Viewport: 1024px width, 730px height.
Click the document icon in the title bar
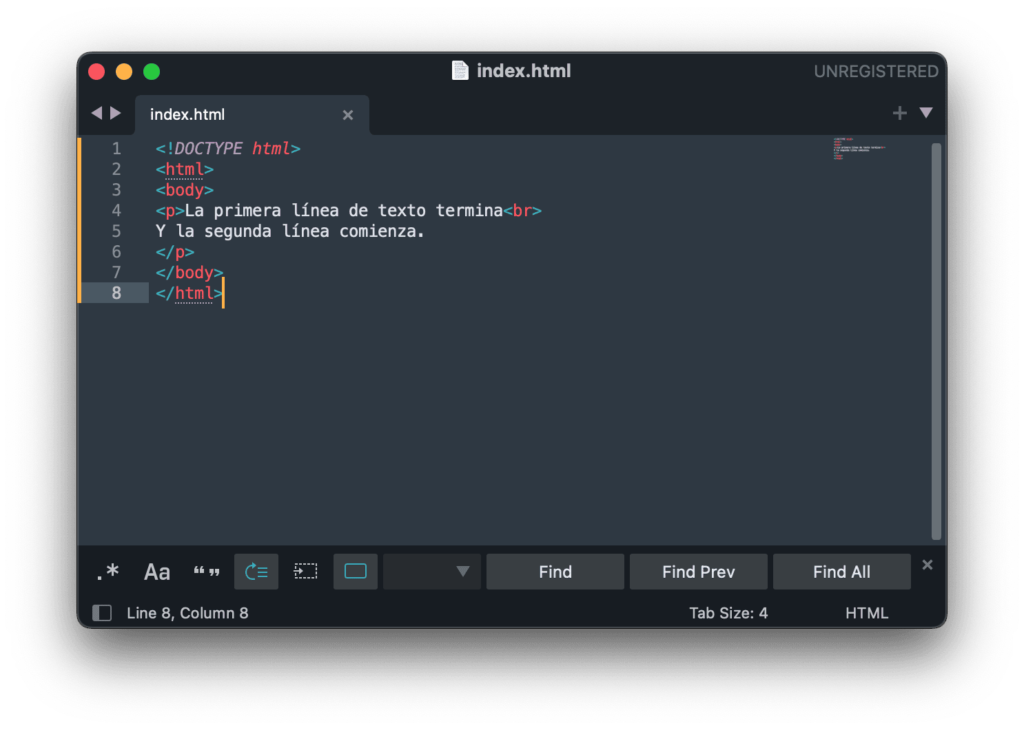[x=460, y=70]
